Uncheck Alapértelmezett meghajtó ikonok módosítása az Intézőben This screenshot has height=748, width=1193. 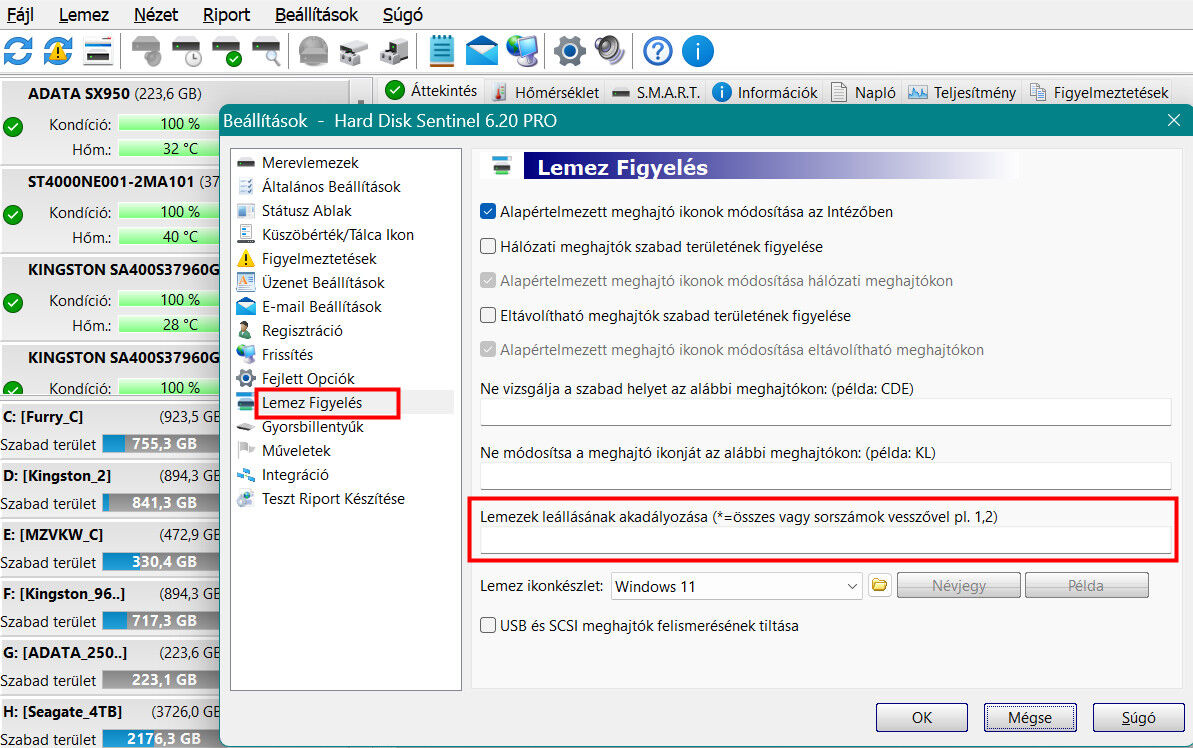(x=488, y=212)
